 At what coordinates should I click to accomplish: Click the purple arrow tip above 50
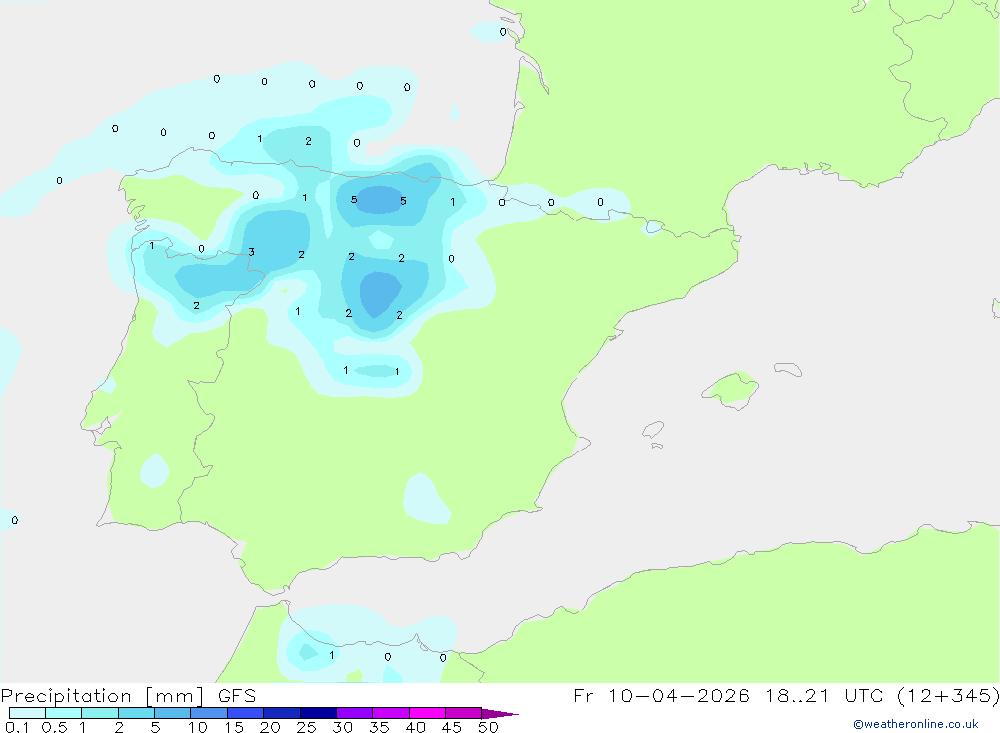tap(500, 713)
